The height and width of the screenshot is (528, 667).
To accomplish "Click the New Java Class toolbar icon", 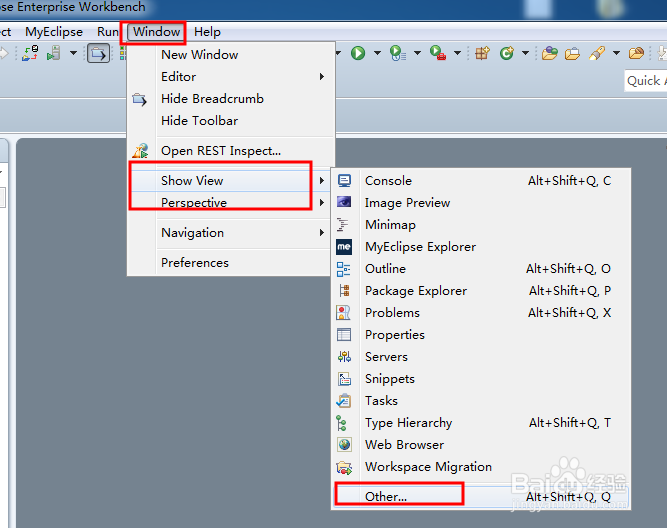I will tap(507, 53).
